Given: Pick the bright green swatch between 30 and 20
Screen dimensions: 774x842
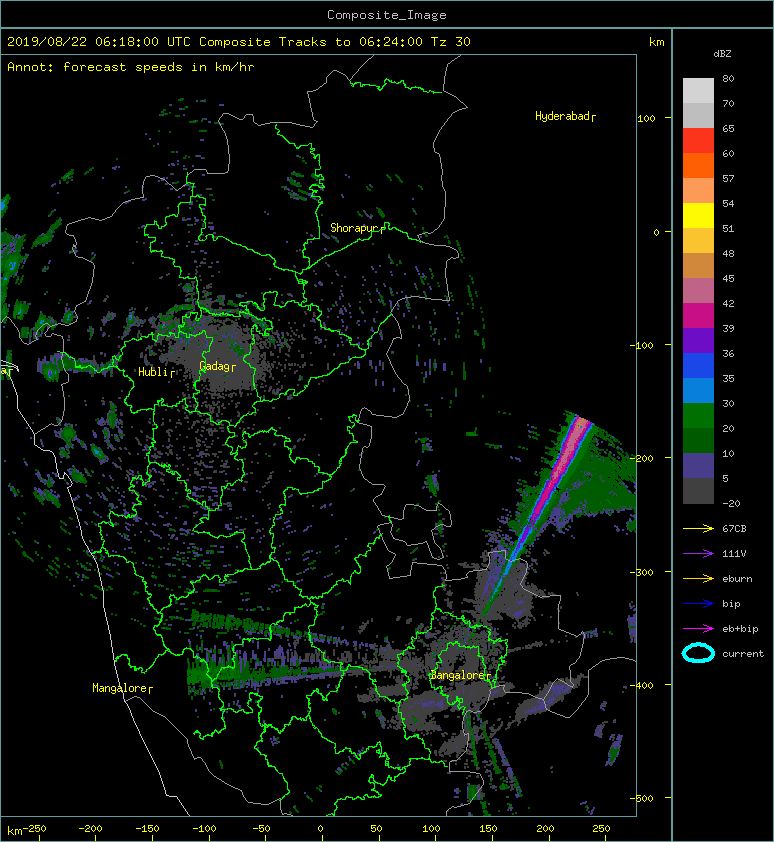Looking at the screenshot, I should coord(698,415).
